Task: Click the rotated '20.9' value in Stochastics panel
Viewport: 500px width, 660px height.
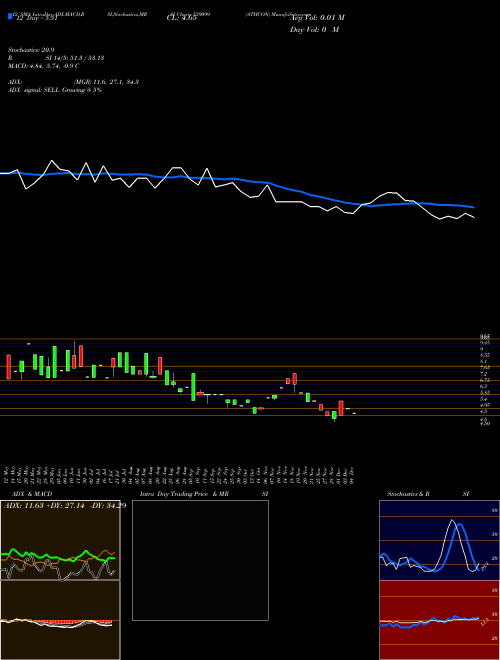Action: pos(484,566)
